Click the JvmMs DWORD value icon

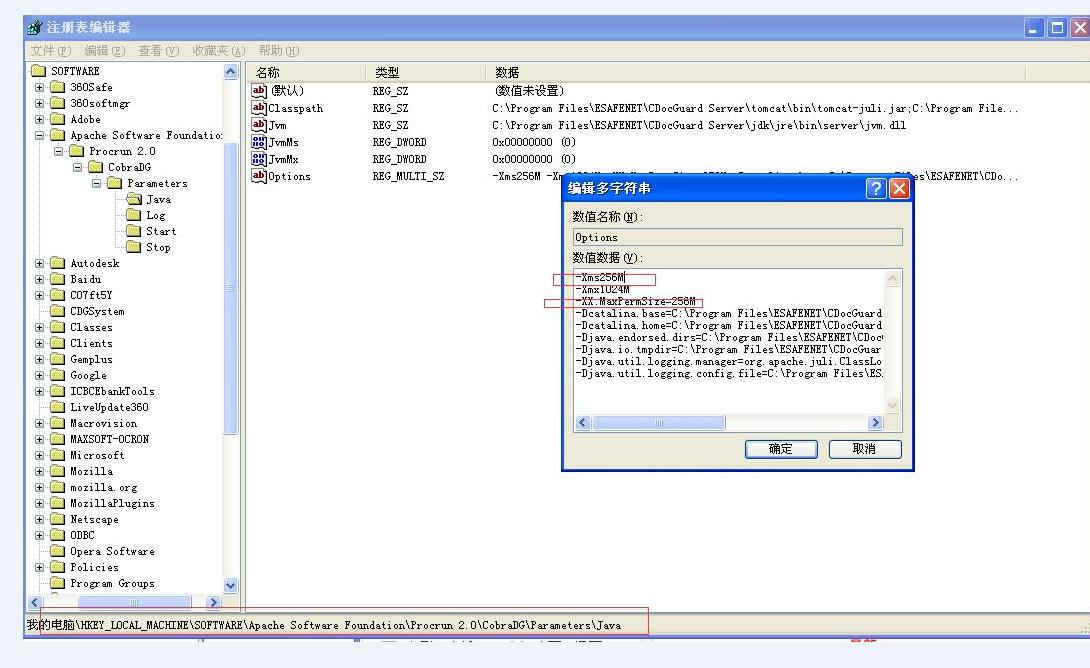(x=259, y=142)
